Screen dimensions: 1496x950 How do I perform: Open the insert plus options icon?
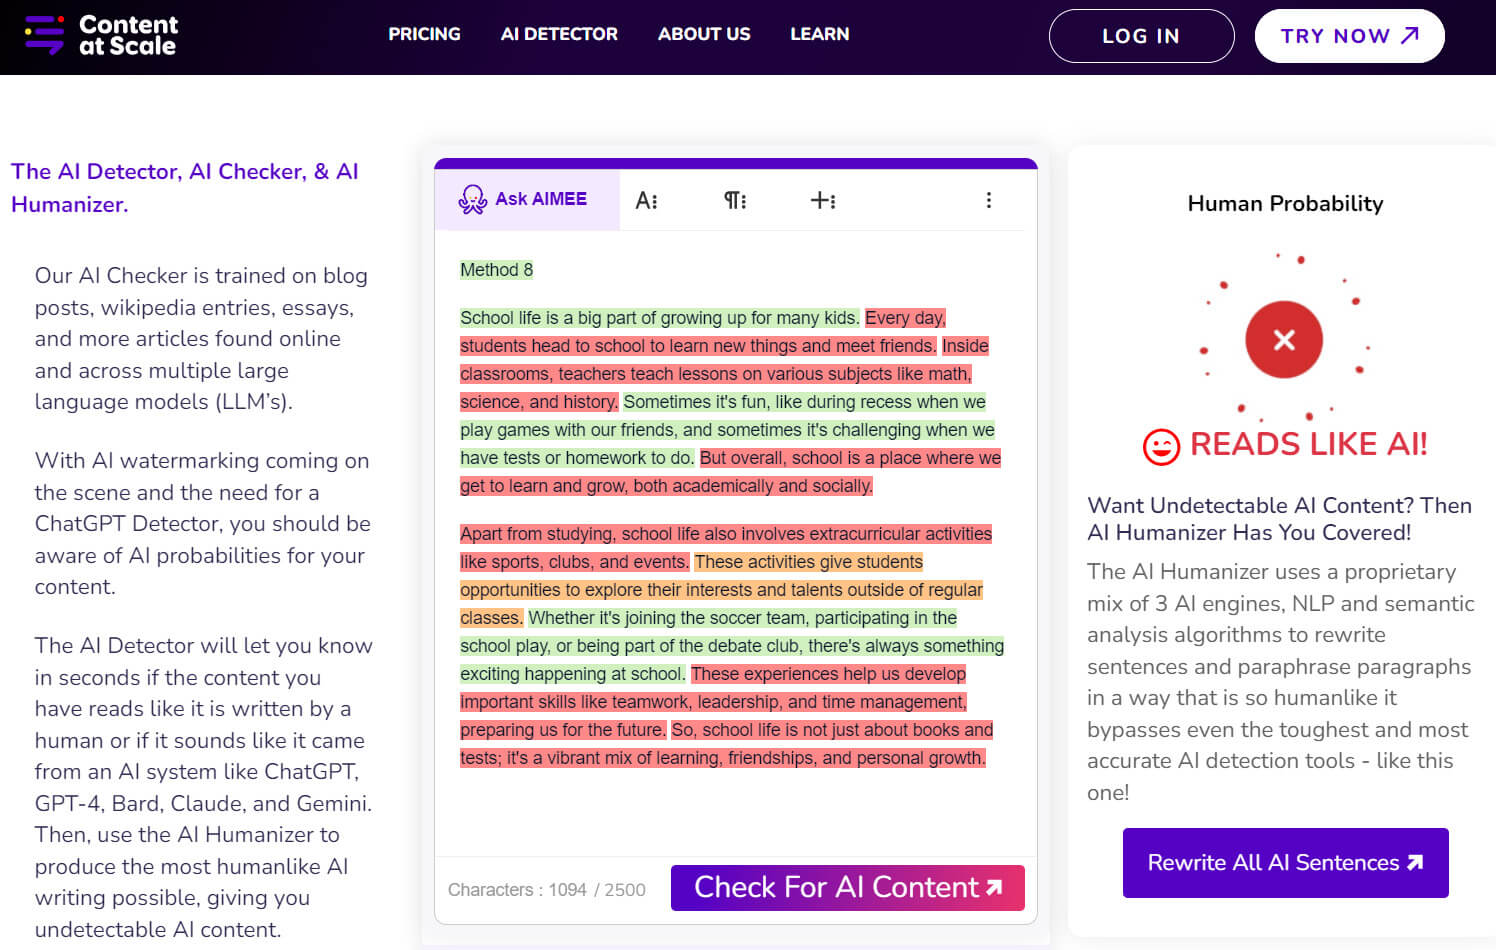[823, 200]
